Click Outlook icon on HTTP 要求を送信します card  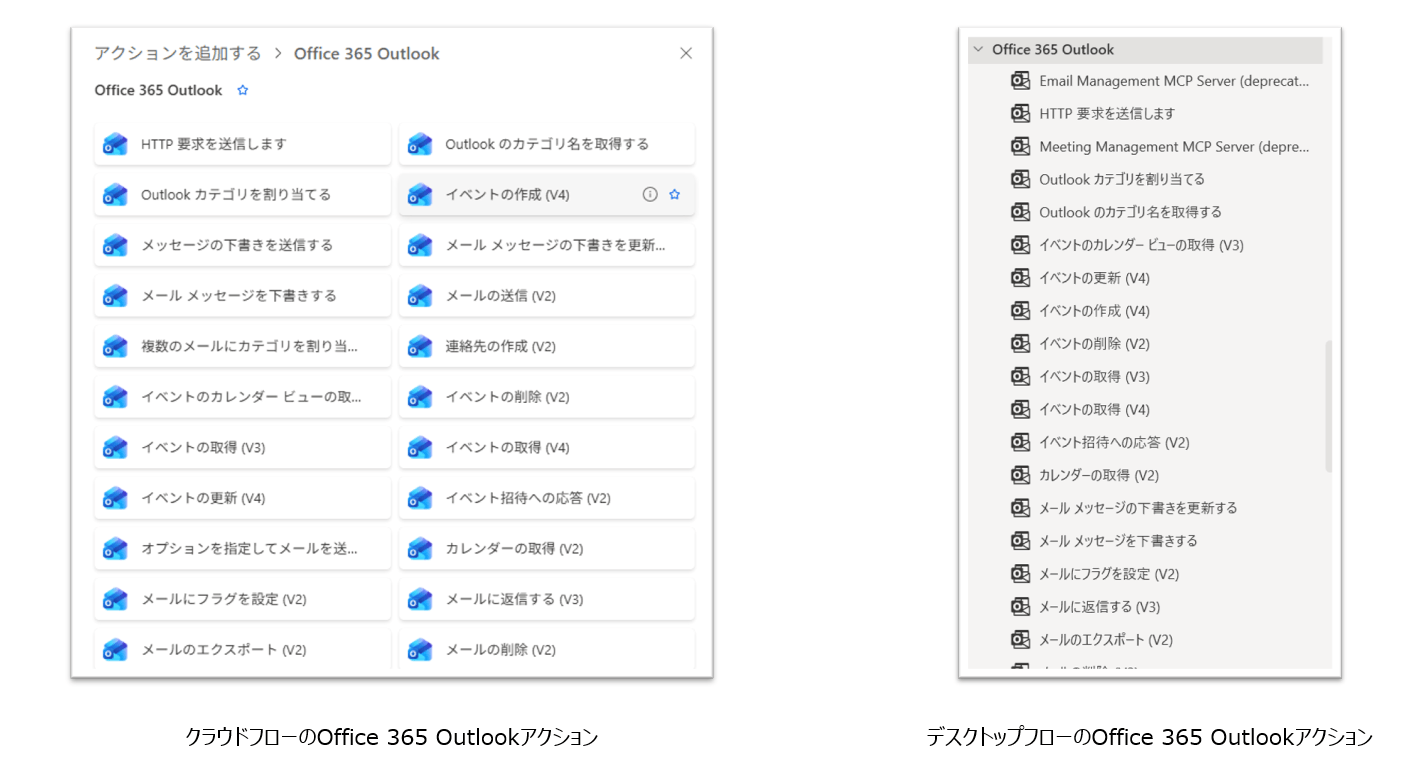click(x=115, y=144)
